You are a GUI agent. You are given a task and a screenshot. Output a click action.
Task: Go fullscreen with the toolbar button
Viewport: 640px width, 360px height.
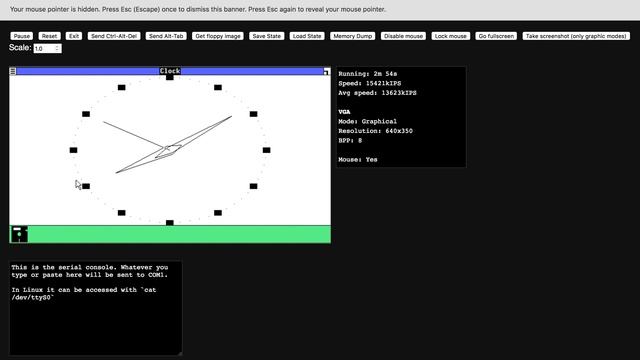click(496, 36)
